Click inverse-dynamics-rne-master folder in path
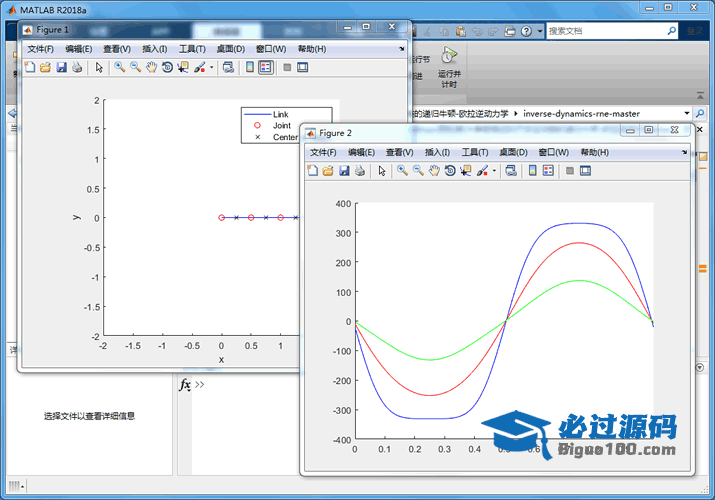The height and width of the screenshot is (500, 715). click(x=581, y=113)
